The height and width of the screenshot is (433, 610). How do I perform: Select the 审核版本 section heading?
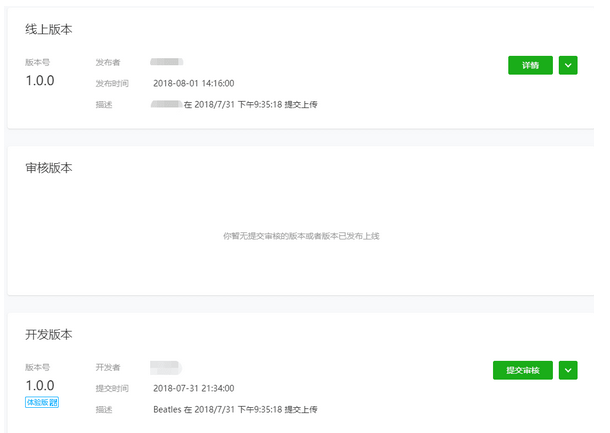(x=49, y=168)
